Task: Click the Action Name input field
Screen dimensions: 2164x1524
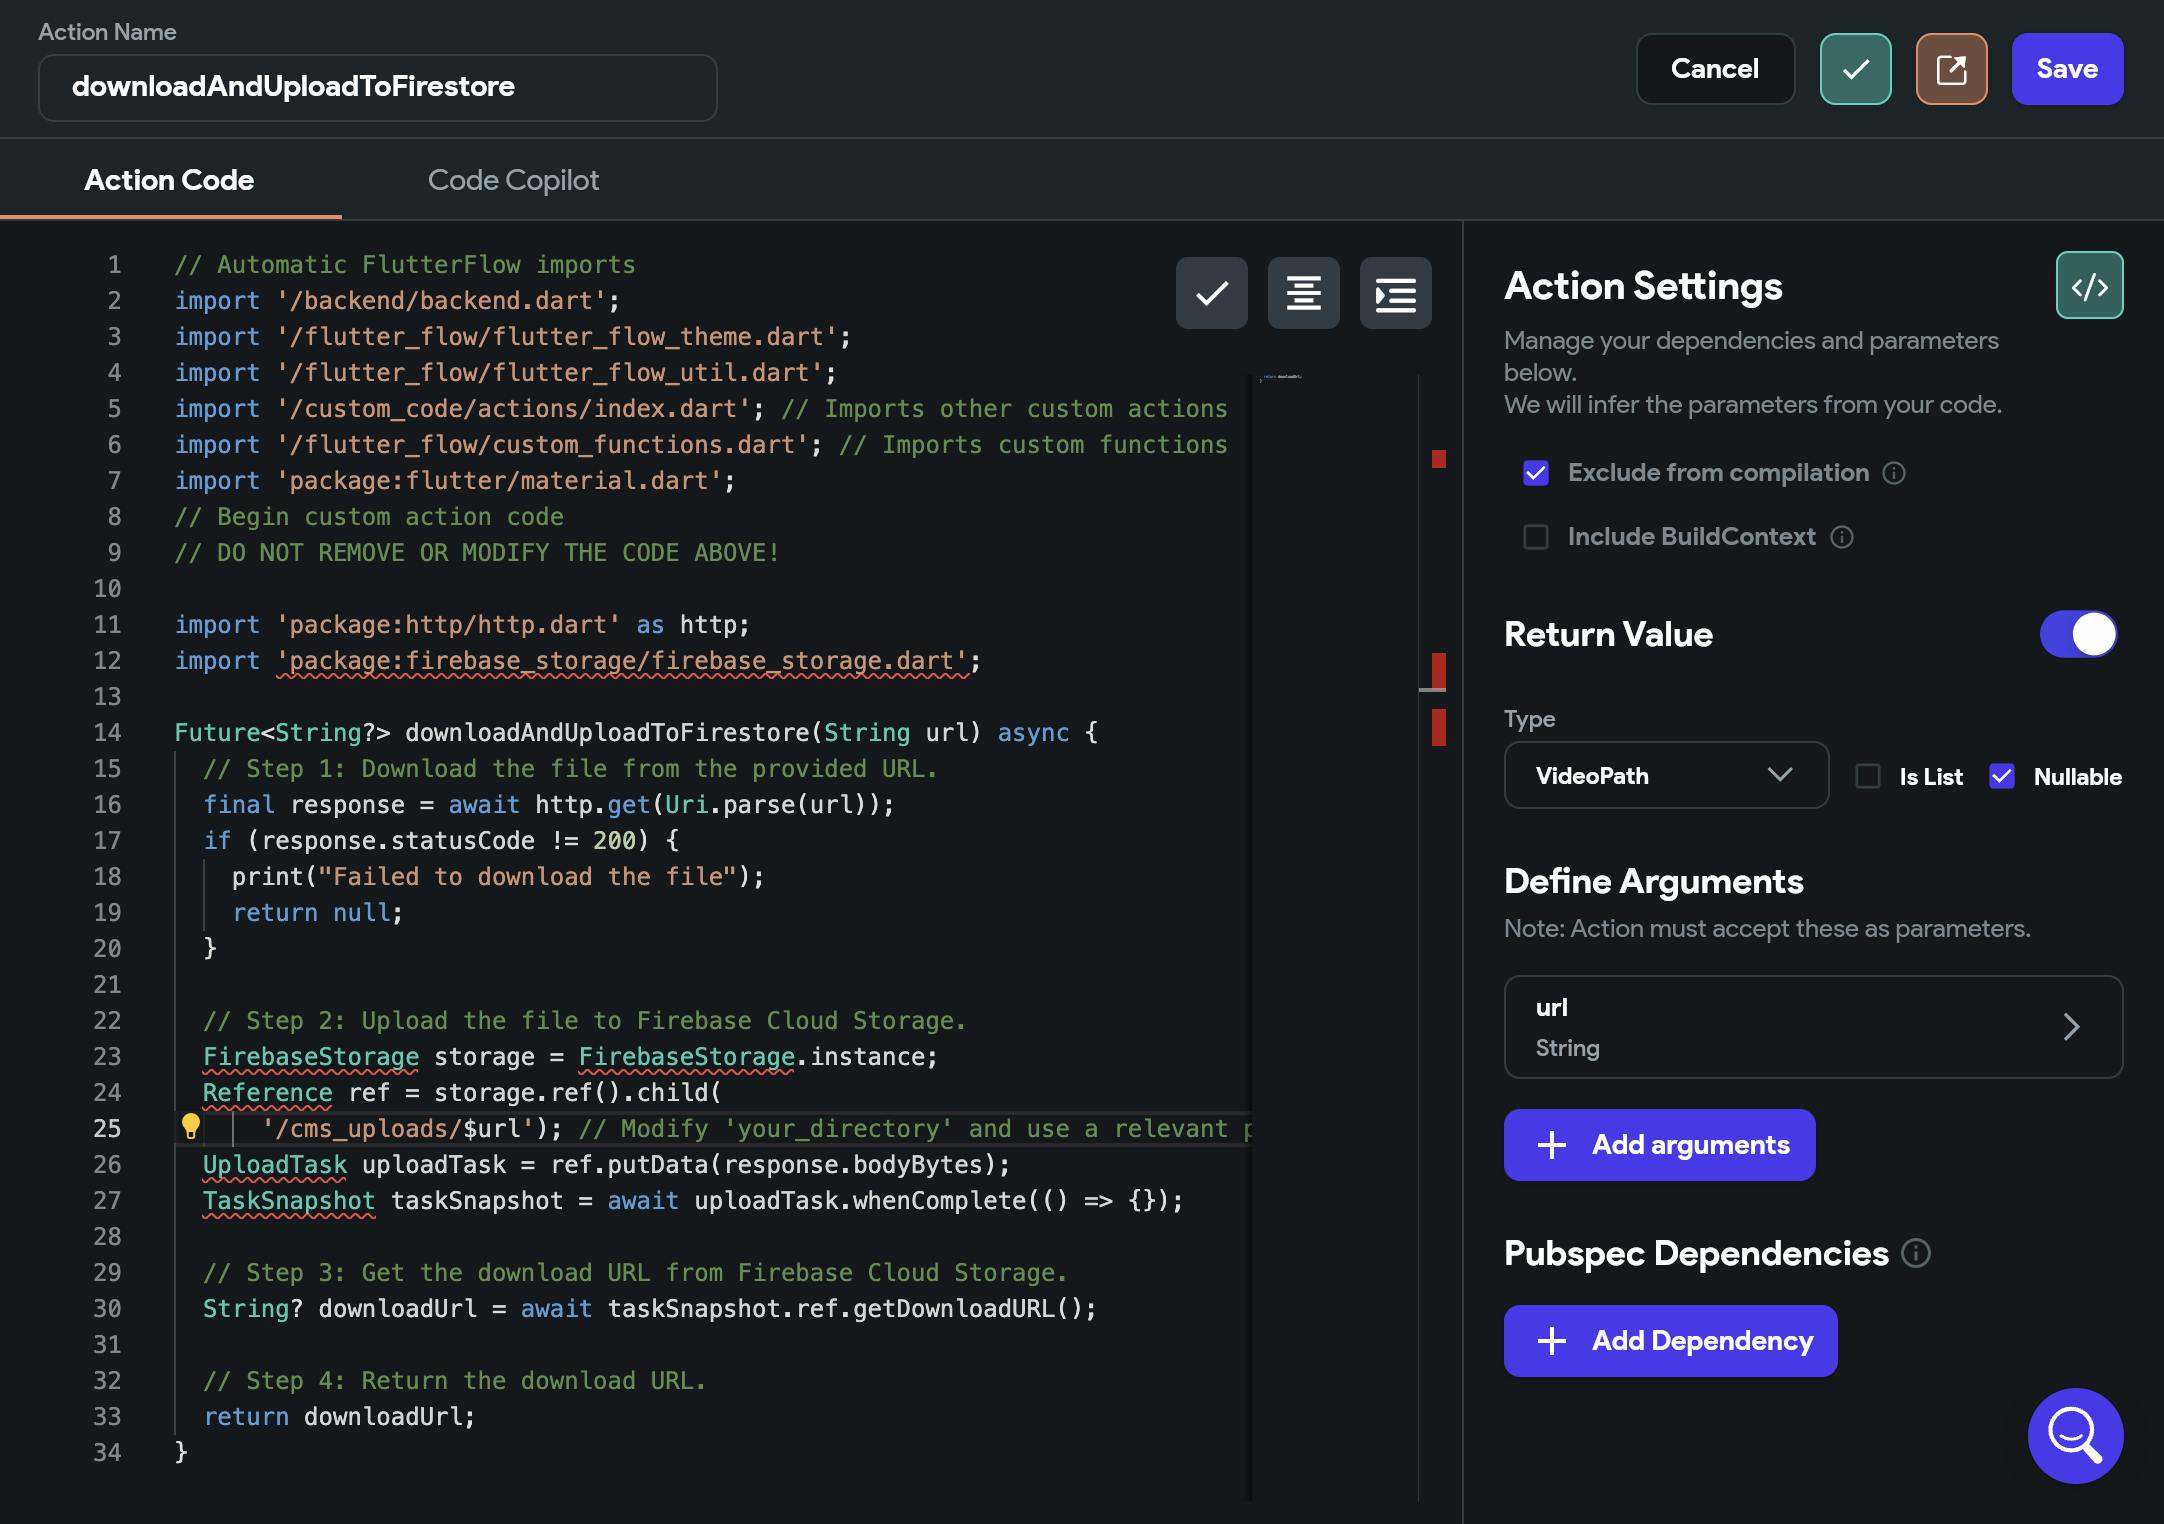Action: pos(378,87)
